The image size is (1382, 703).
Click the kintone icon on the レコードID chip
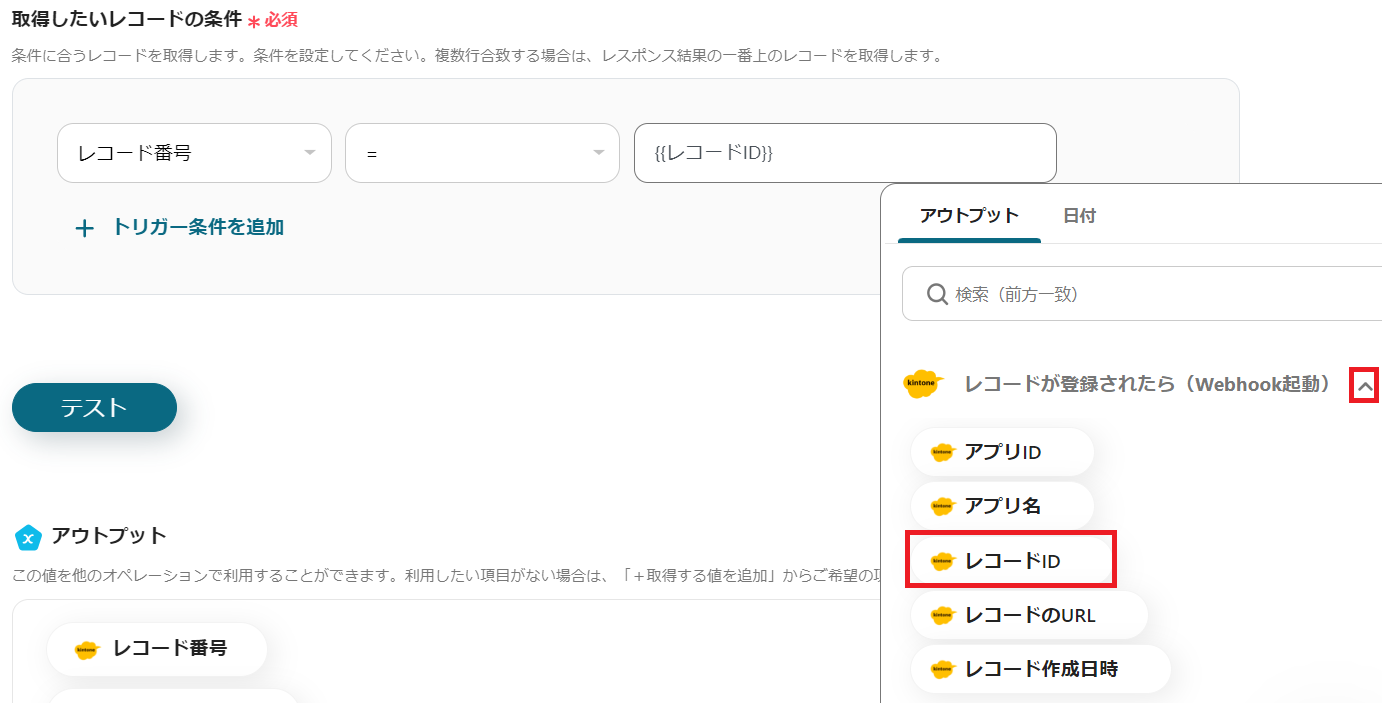[x=943, y=561]
